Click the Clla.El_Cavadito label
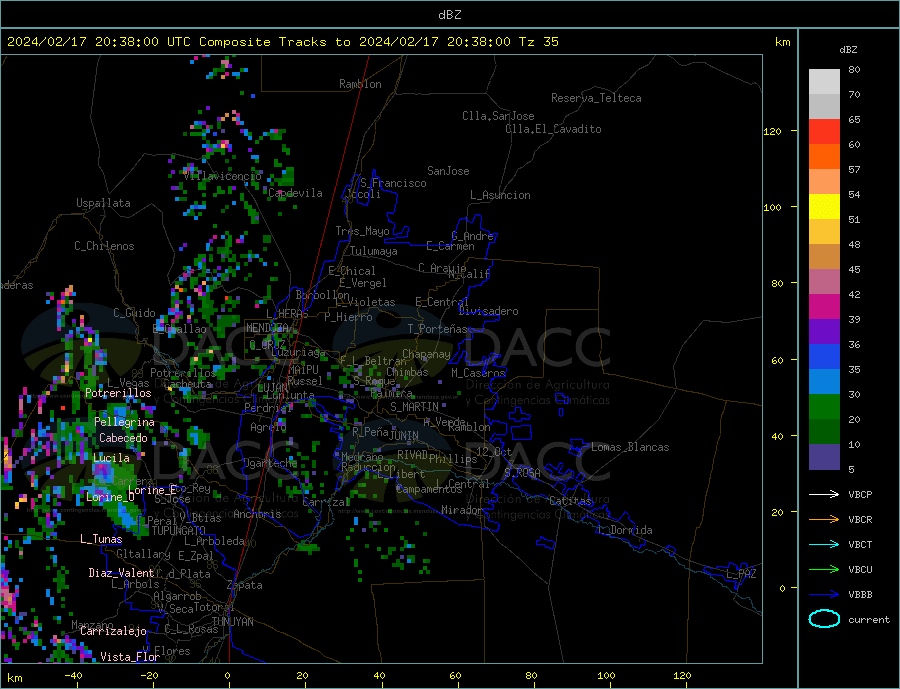Image resolution: width=900 pixels, height=689 pixels. [x=553, y=129]
